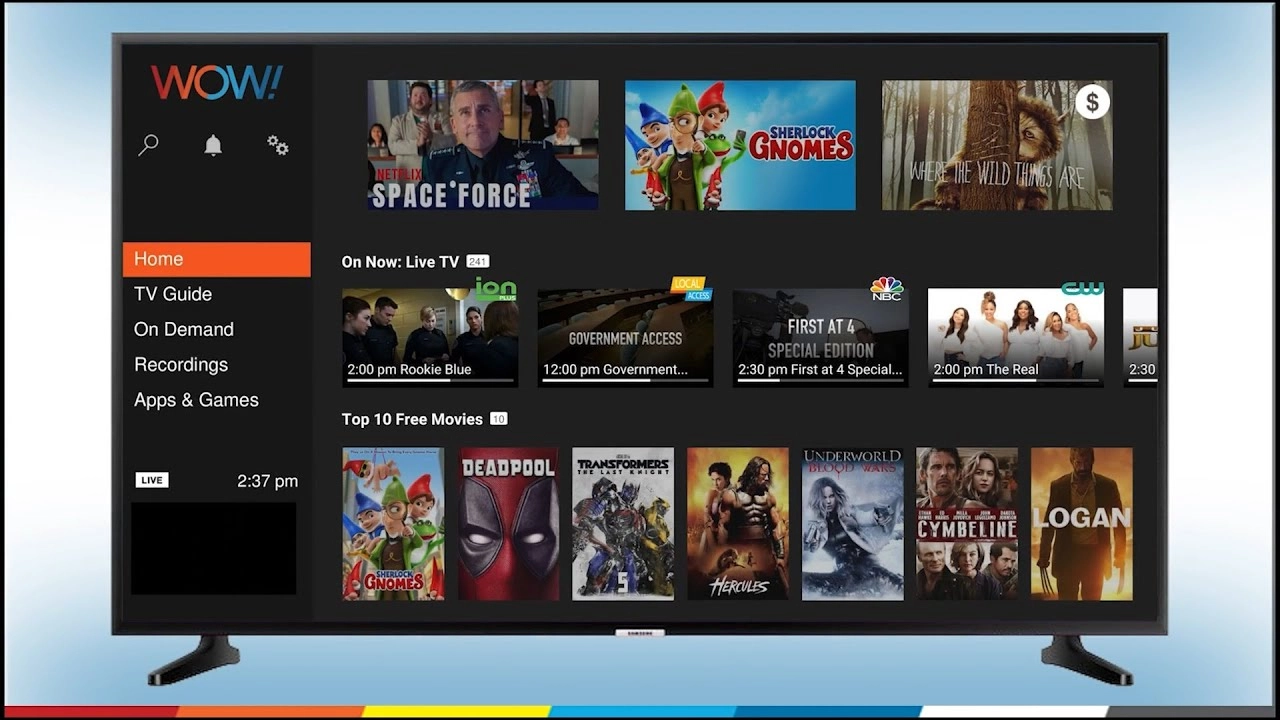This screenshot has width=1280, height=720.
Task: Open Where the Wild Things Are banner
Action: [x=997, y=145]
